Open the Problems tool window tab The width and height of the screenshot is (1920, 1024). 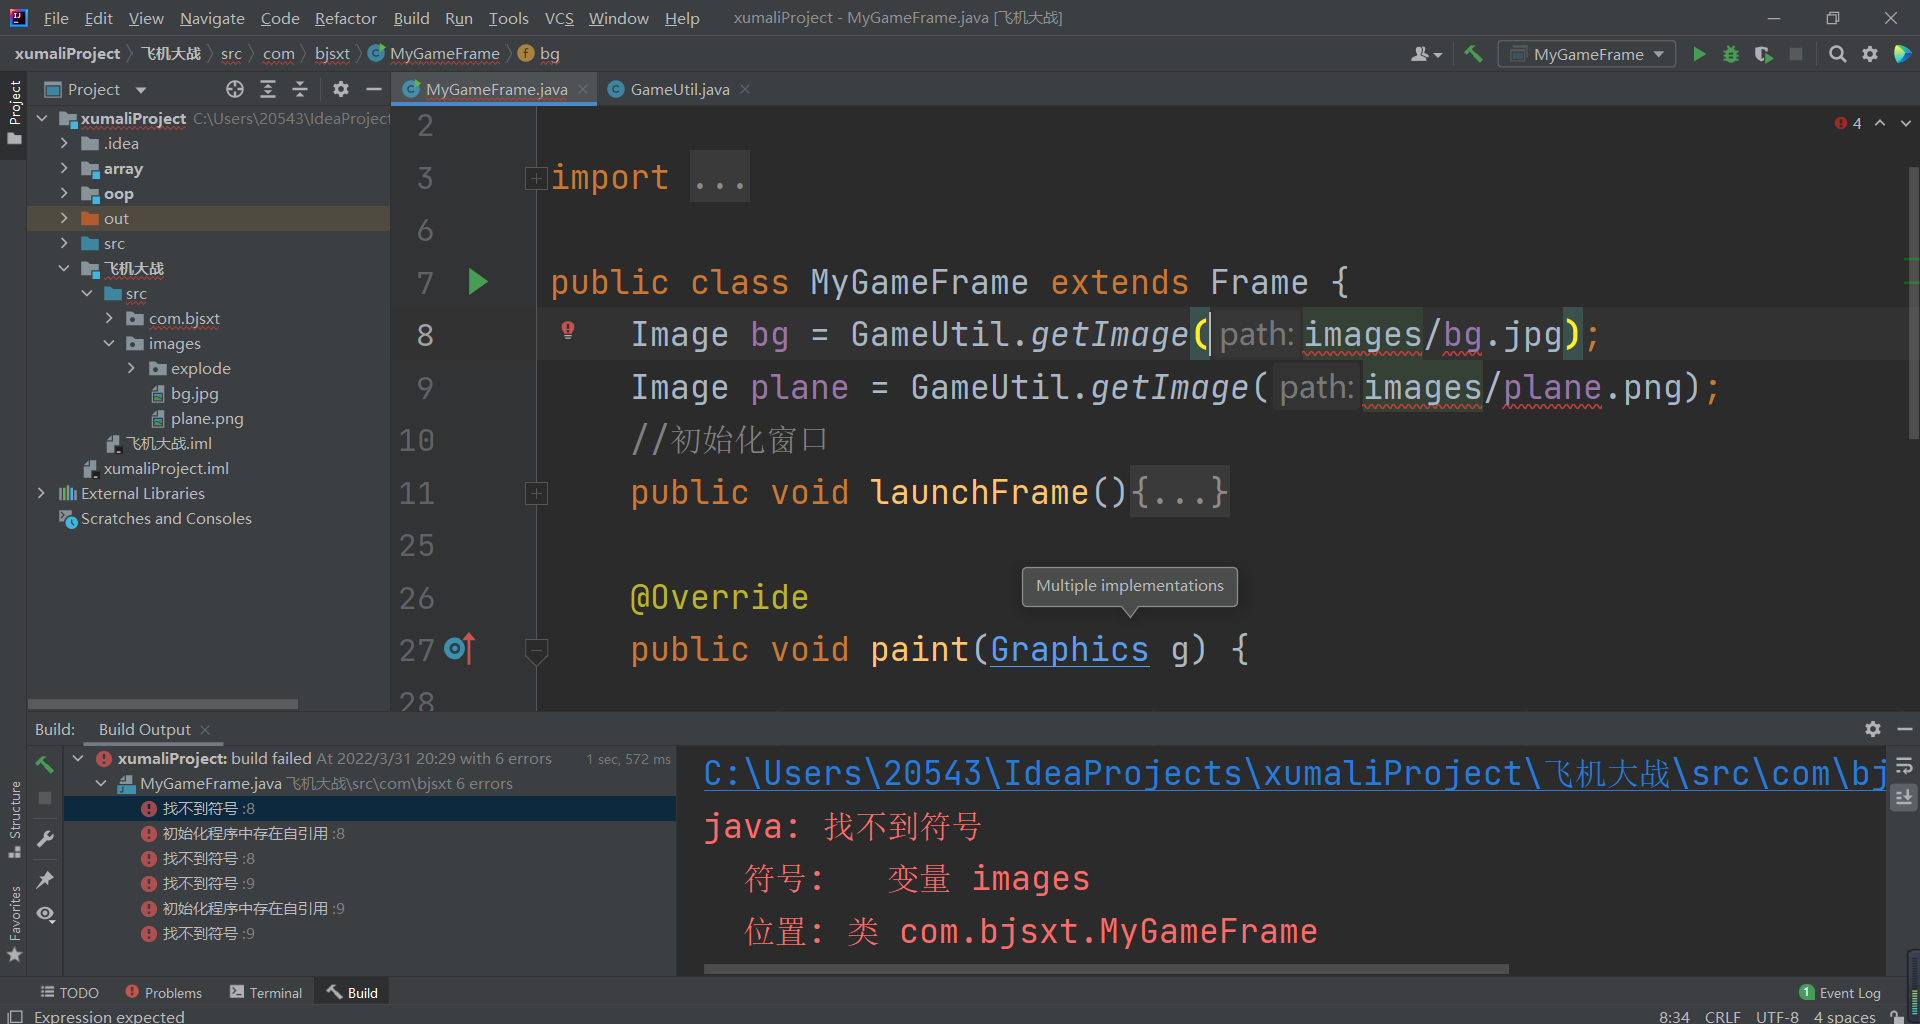pyautogui.click(x=163, y=992)
